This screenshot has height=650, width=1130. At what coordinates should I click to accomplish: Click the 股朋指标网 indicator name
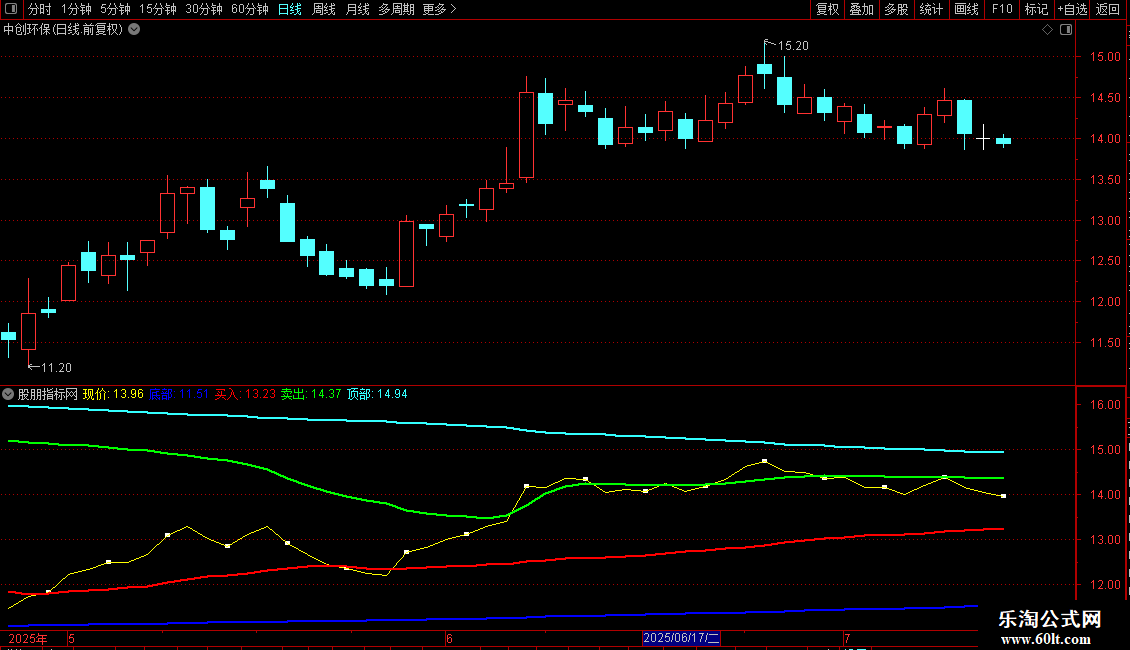click(48, 394)
